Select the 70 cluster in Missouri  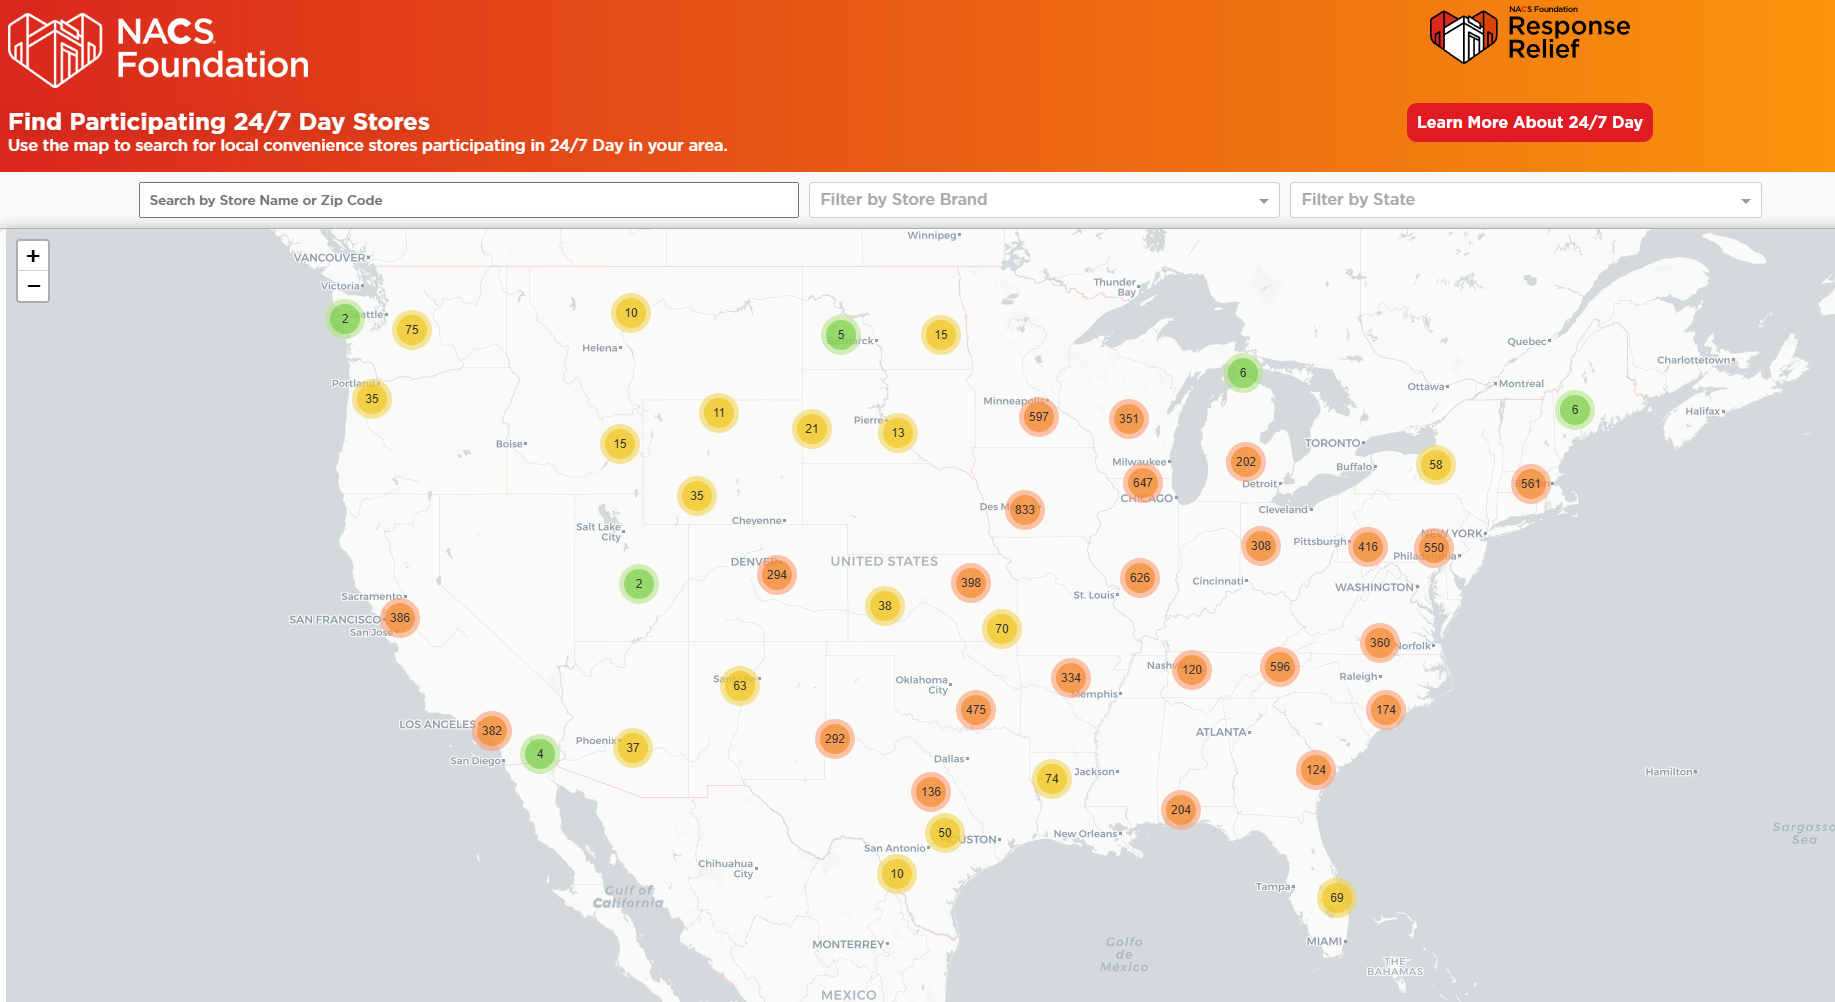pyautogui.click(x=1002, y=629)
